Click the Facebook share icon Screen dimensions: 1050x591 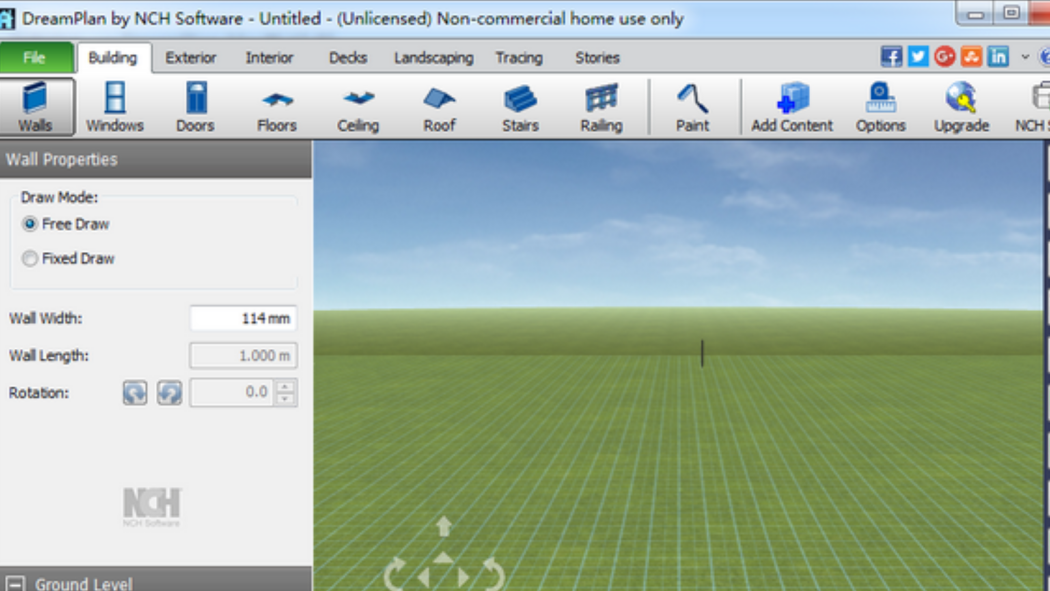click(x=891, y=57)
